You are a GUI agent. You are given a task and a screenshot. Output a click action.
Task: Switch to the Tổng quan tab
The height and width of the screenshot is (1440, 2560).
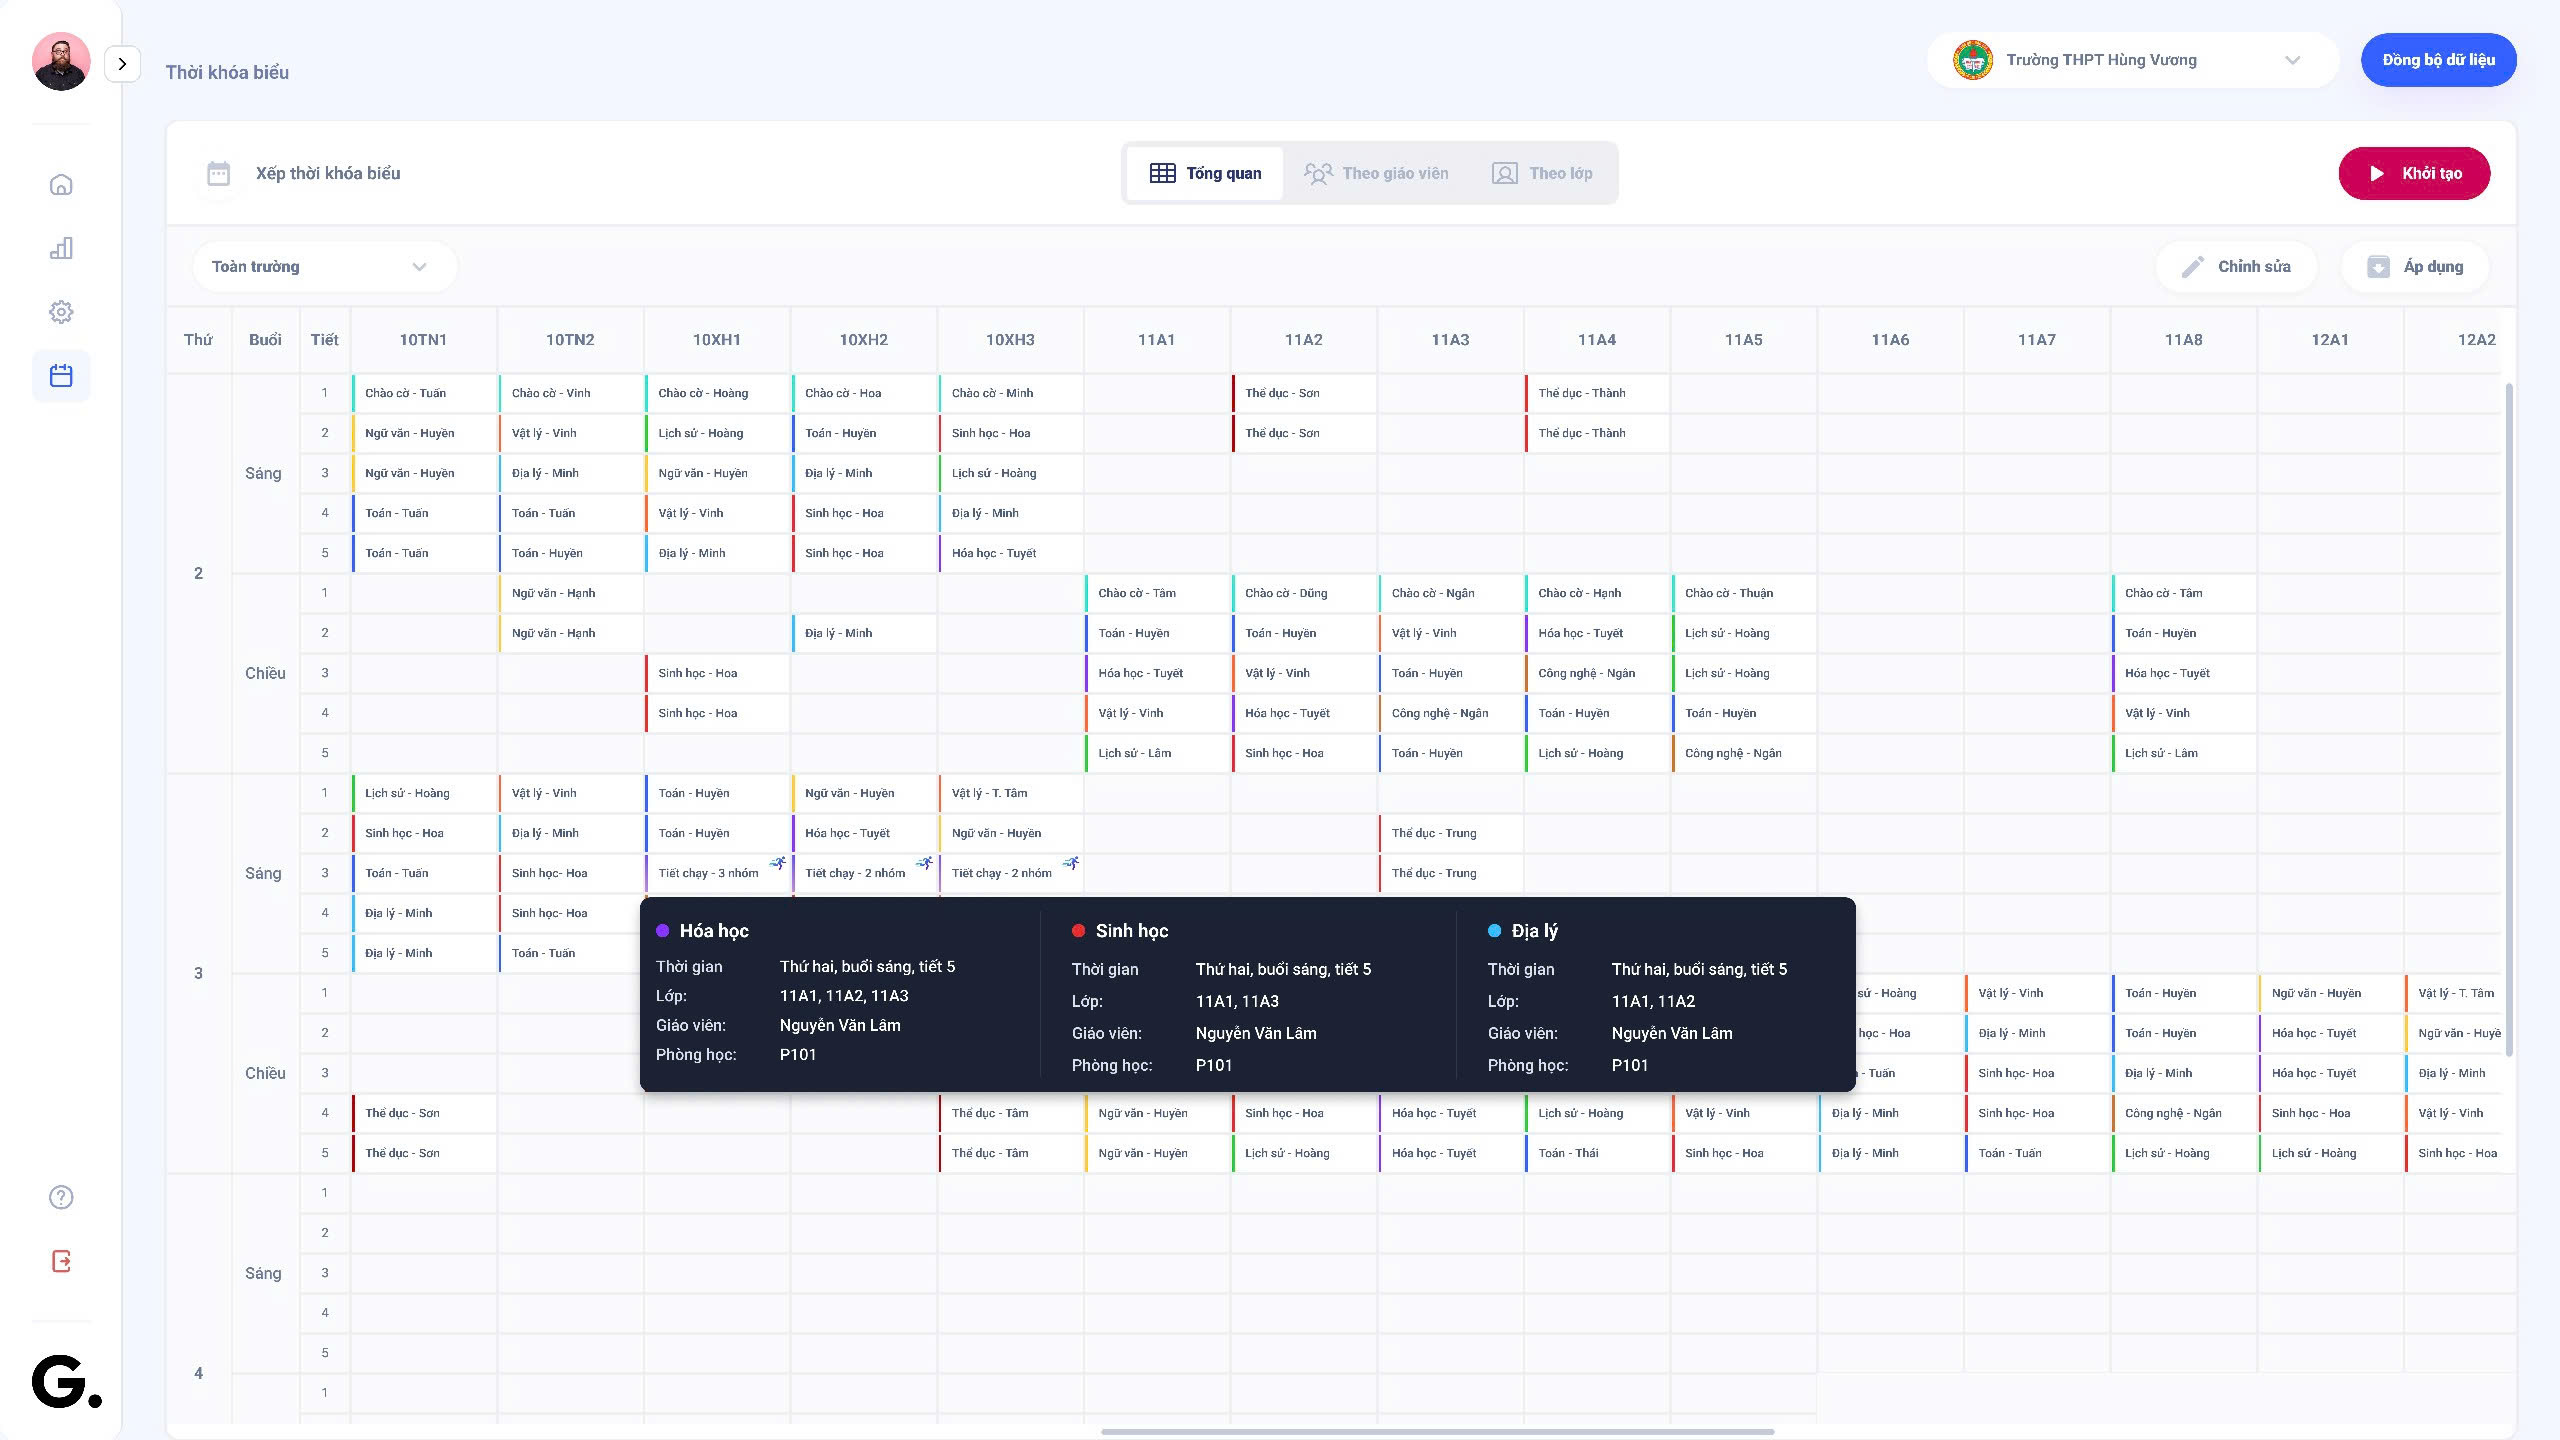click(1205, 173)
